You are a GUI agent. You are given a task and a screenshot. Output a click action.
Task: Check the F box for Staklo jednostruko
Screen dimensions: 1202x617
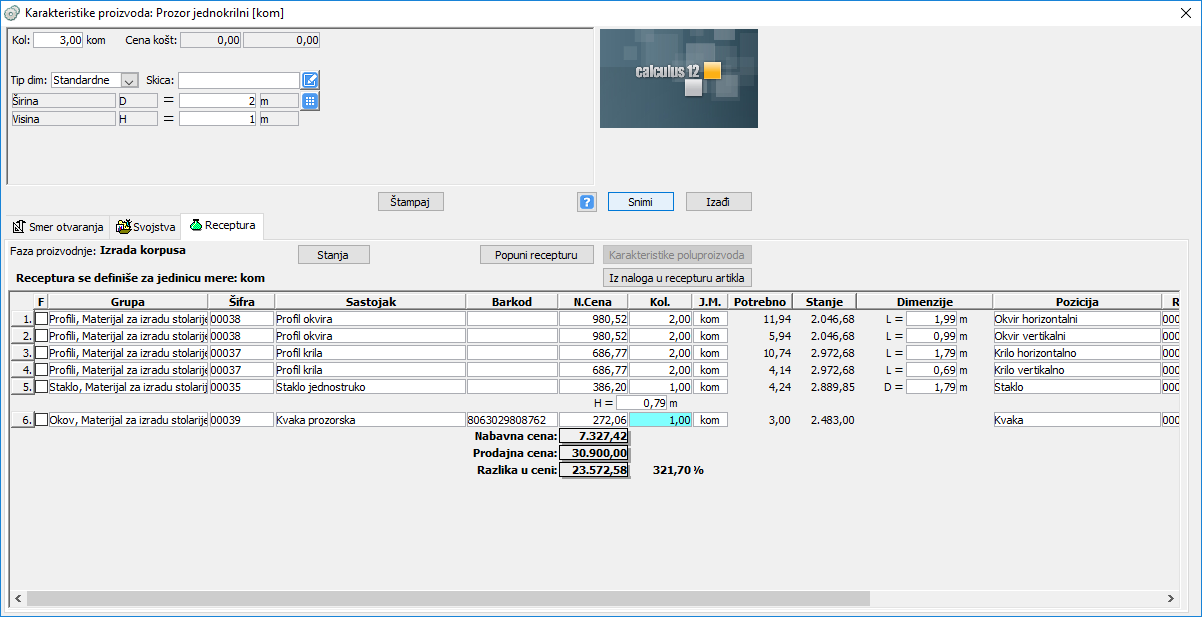click(41, 387)
